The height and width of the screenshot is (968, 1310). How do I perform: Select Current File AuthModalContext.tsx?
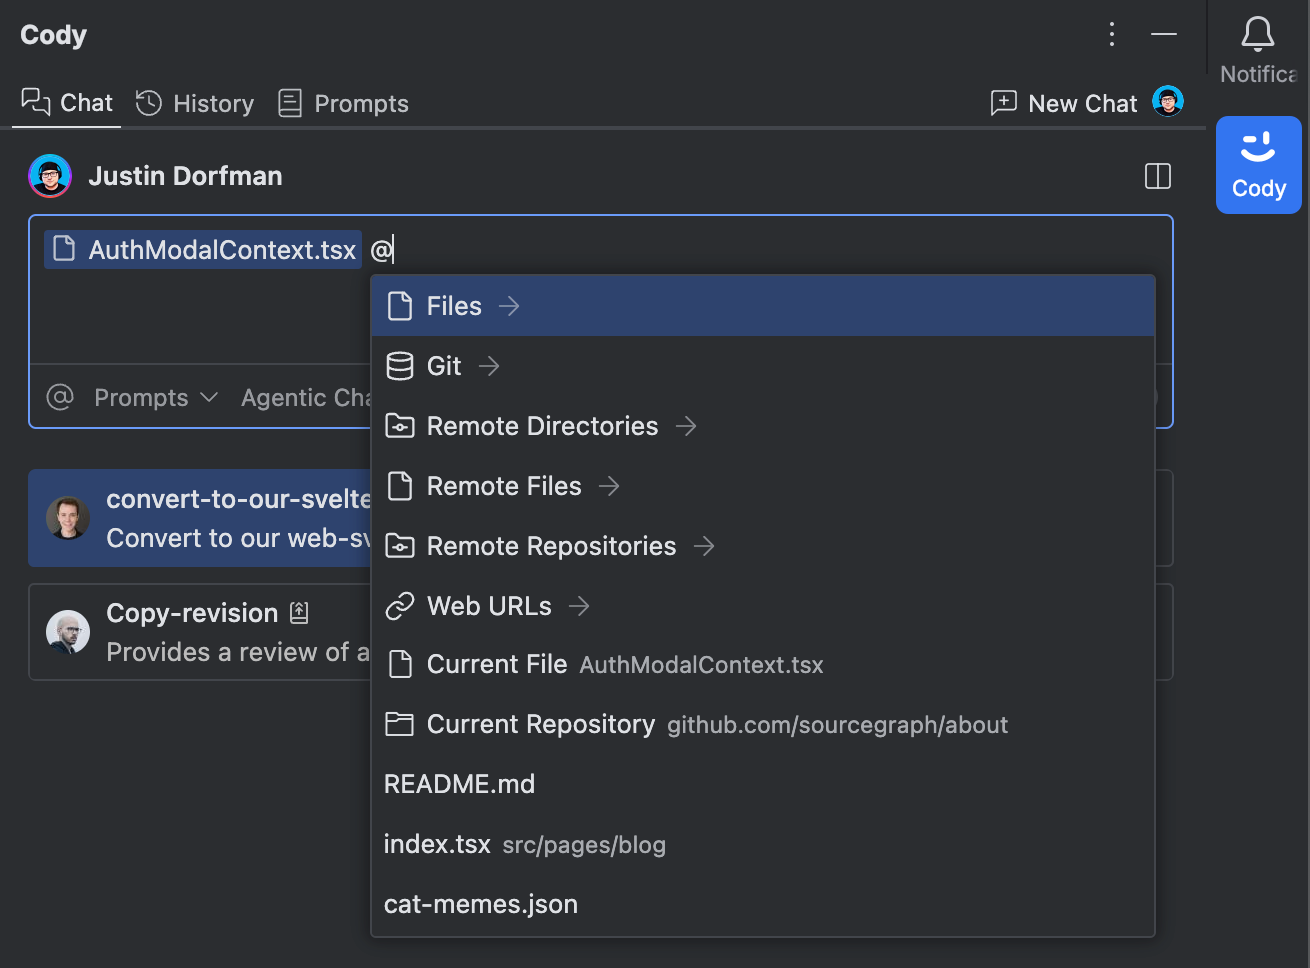[x=763, y=665]
